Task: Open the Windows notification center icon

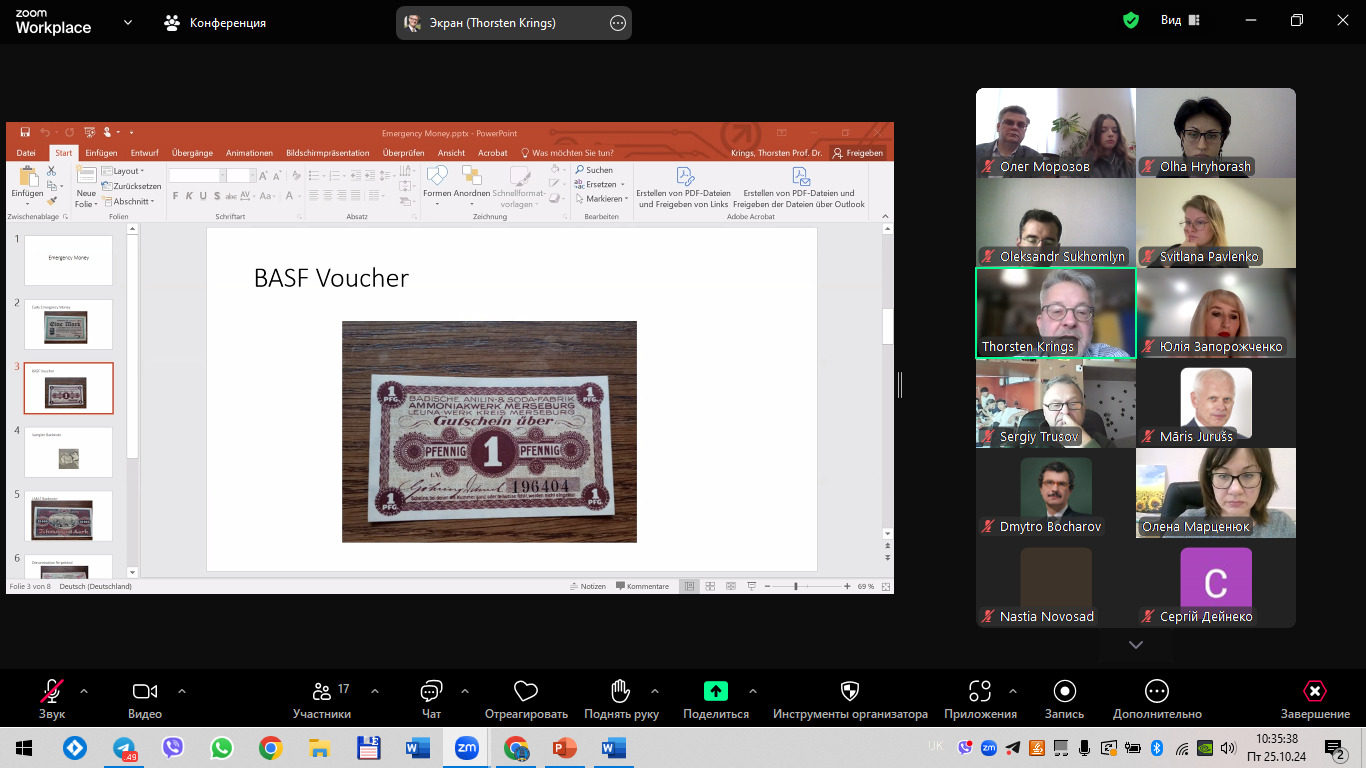Action: pyautogui.click(x=1335, y=747)
